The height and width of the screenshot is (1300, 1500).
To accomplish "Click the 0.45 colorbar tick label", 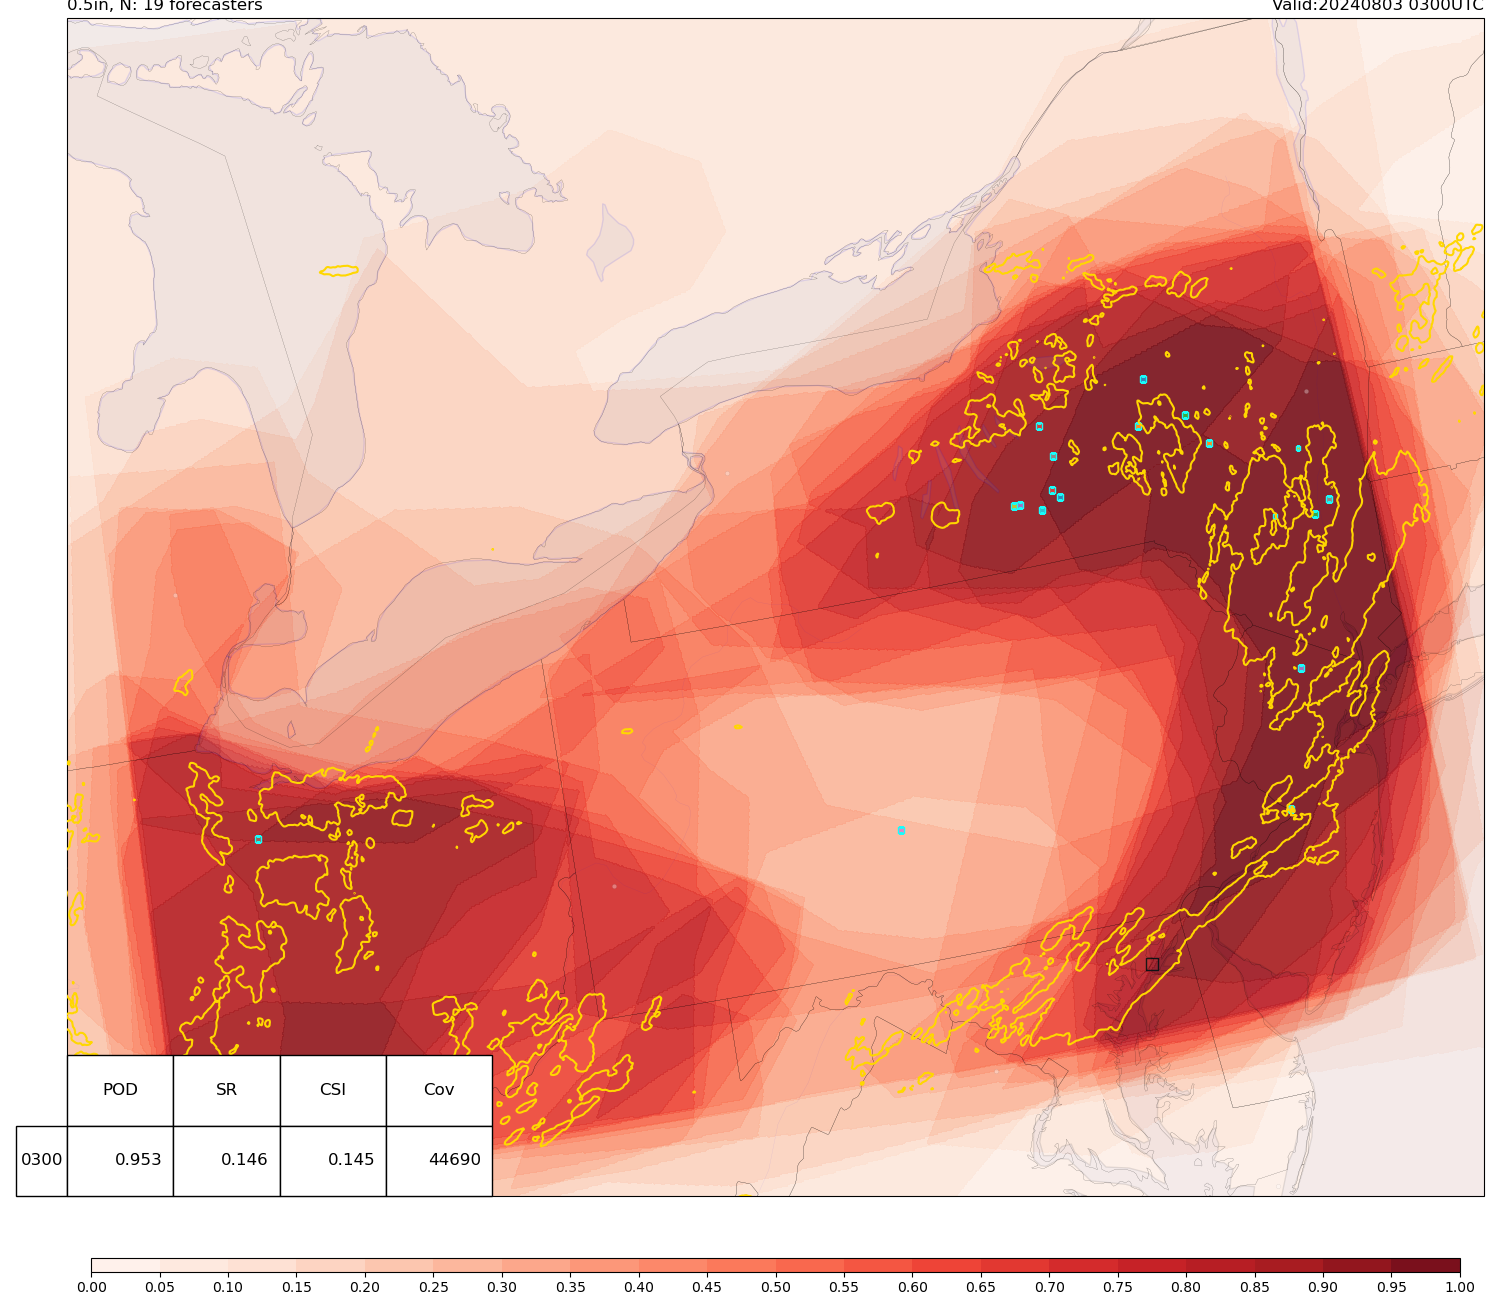I will click(x=707, y=1287).
